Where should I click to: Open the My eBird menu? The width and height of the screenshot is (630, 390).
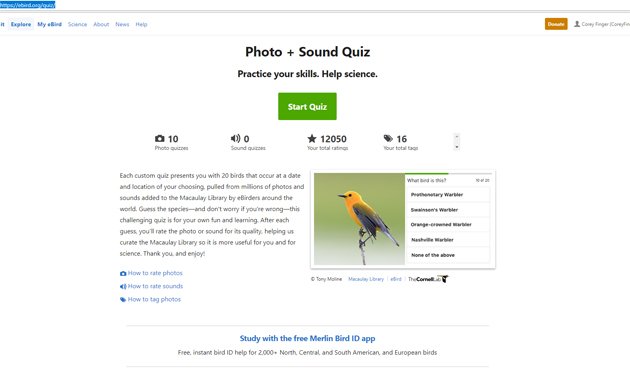(49, 24)
